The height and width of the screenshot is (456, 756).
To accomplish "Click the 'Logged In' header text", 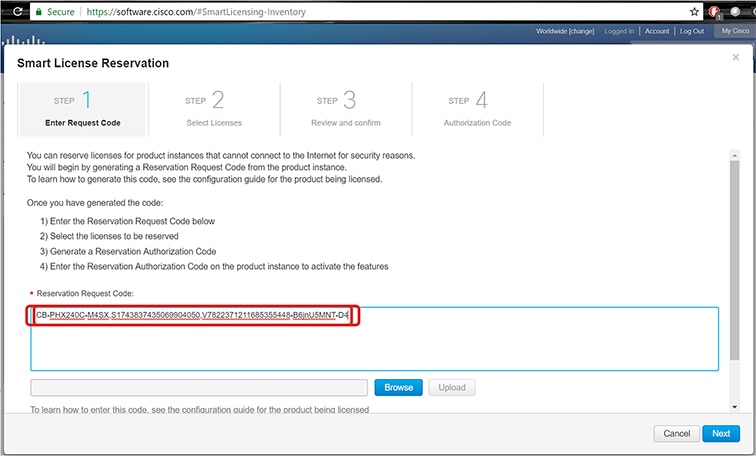I will [x=619, y=31].
